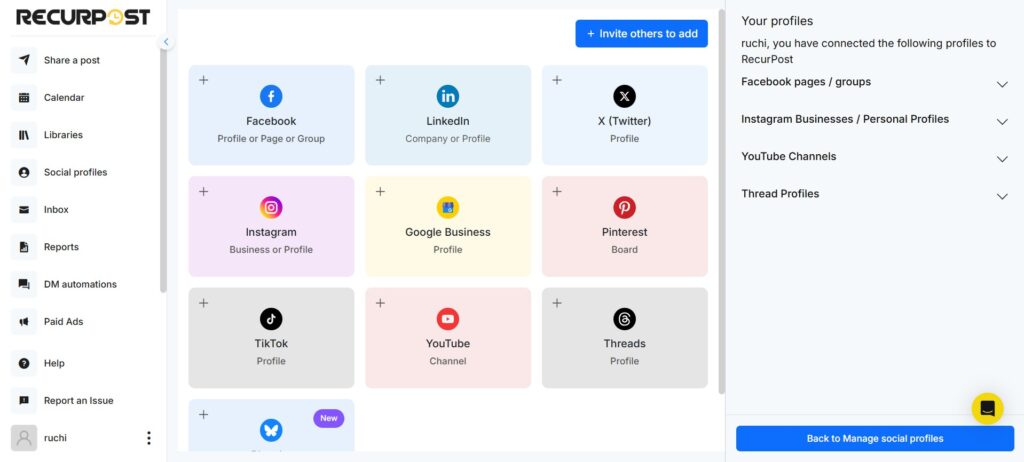1024x462 pixels.
Task: Open Inbox from the sidebar
Action: point(56,210)
